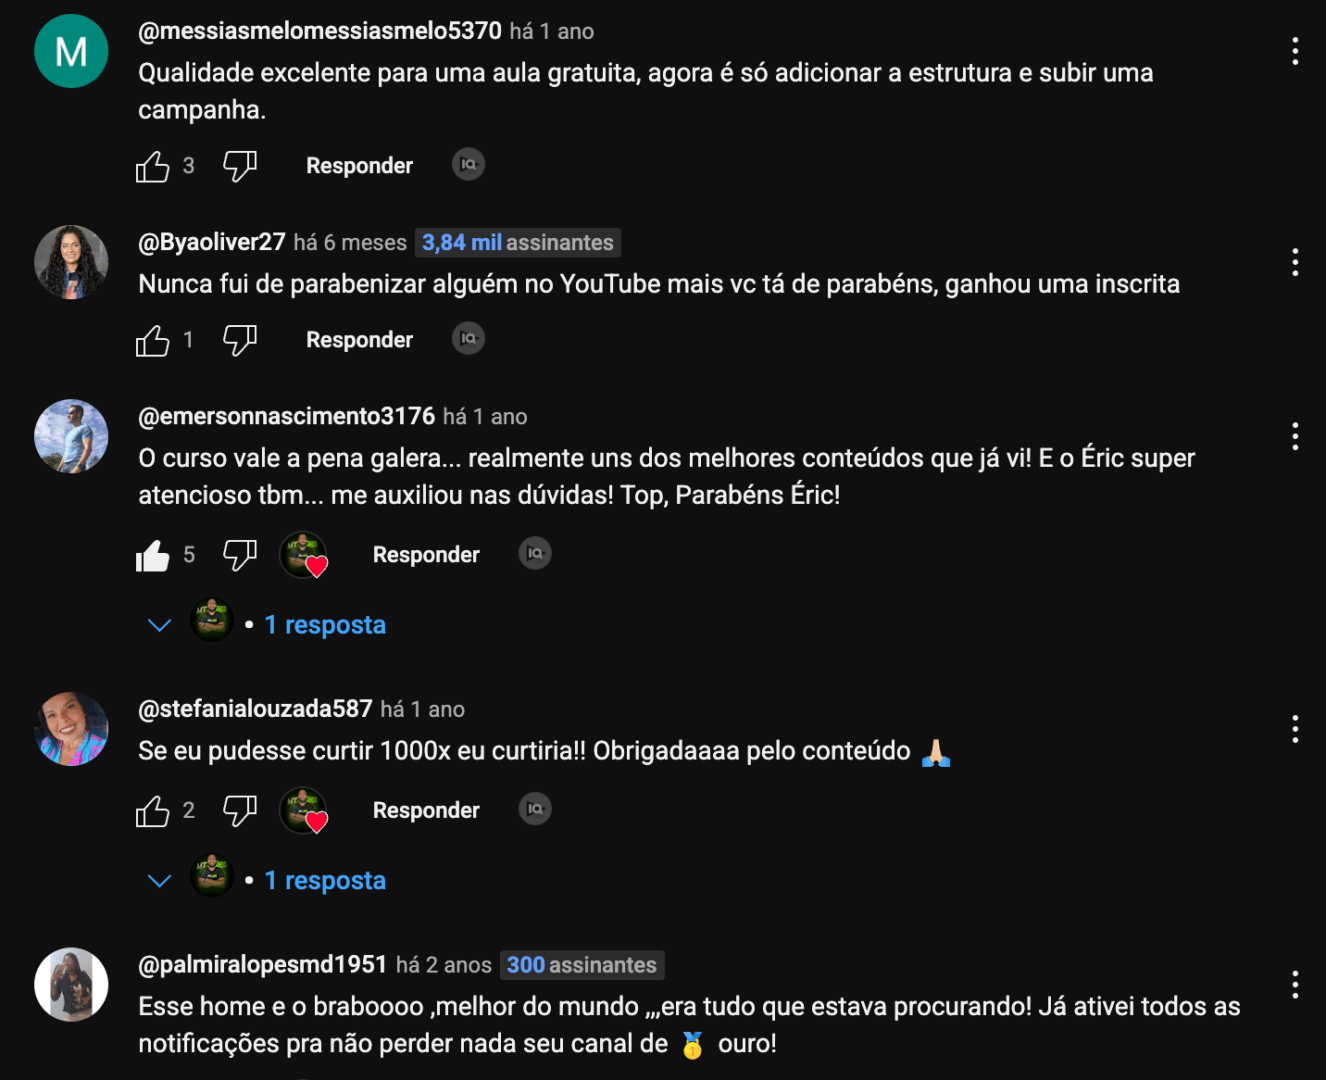Viewport: 1326px width, 1080px height.
Task: Like the comment by @messiasmelomessiasmelo5370
Action: pyautogui.click(x=153, y=166)
